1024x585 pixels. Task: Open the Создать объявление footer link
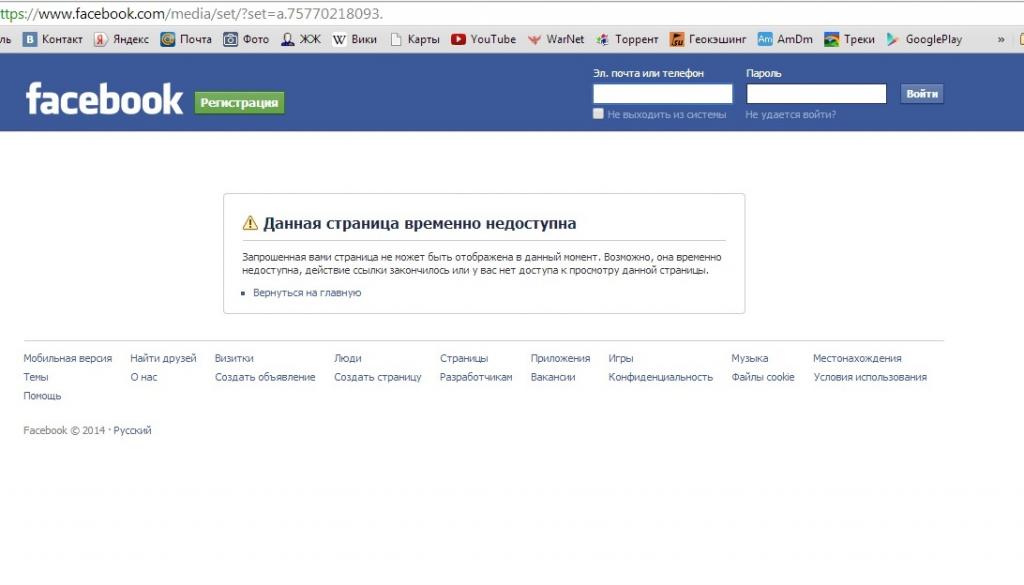tap(265, 377)
